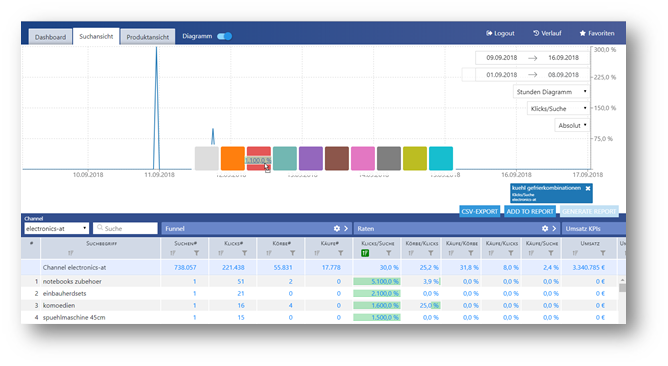Screen dimensions: 668x366
Task: Filter the Körbe/Klicks column
Action: 431,253
